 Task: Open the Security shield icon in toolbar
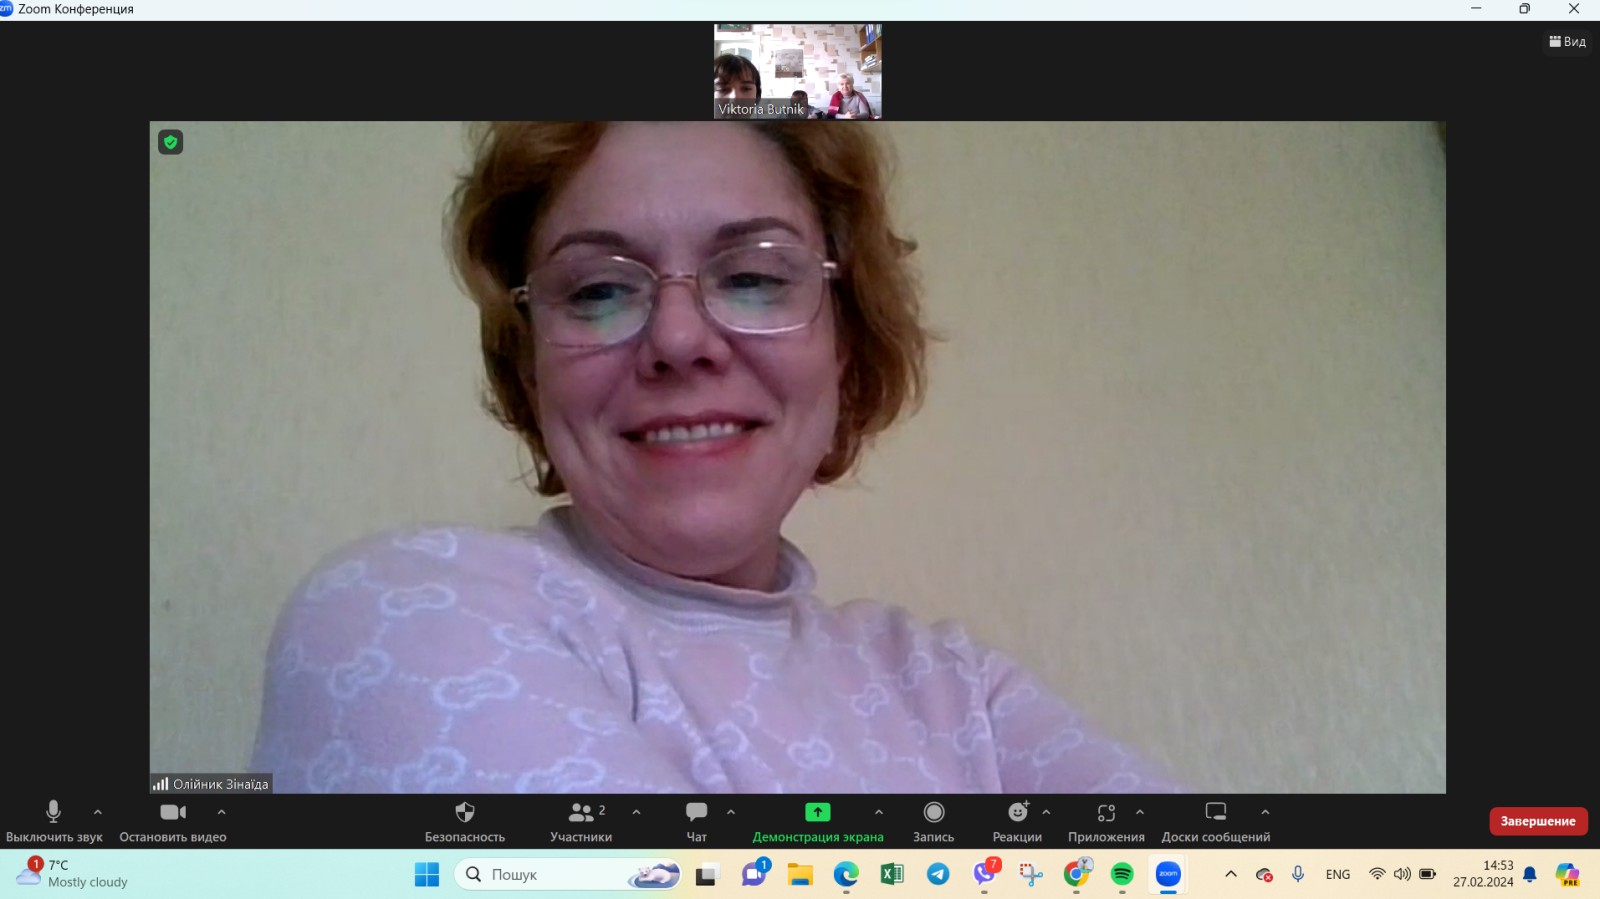464,812
